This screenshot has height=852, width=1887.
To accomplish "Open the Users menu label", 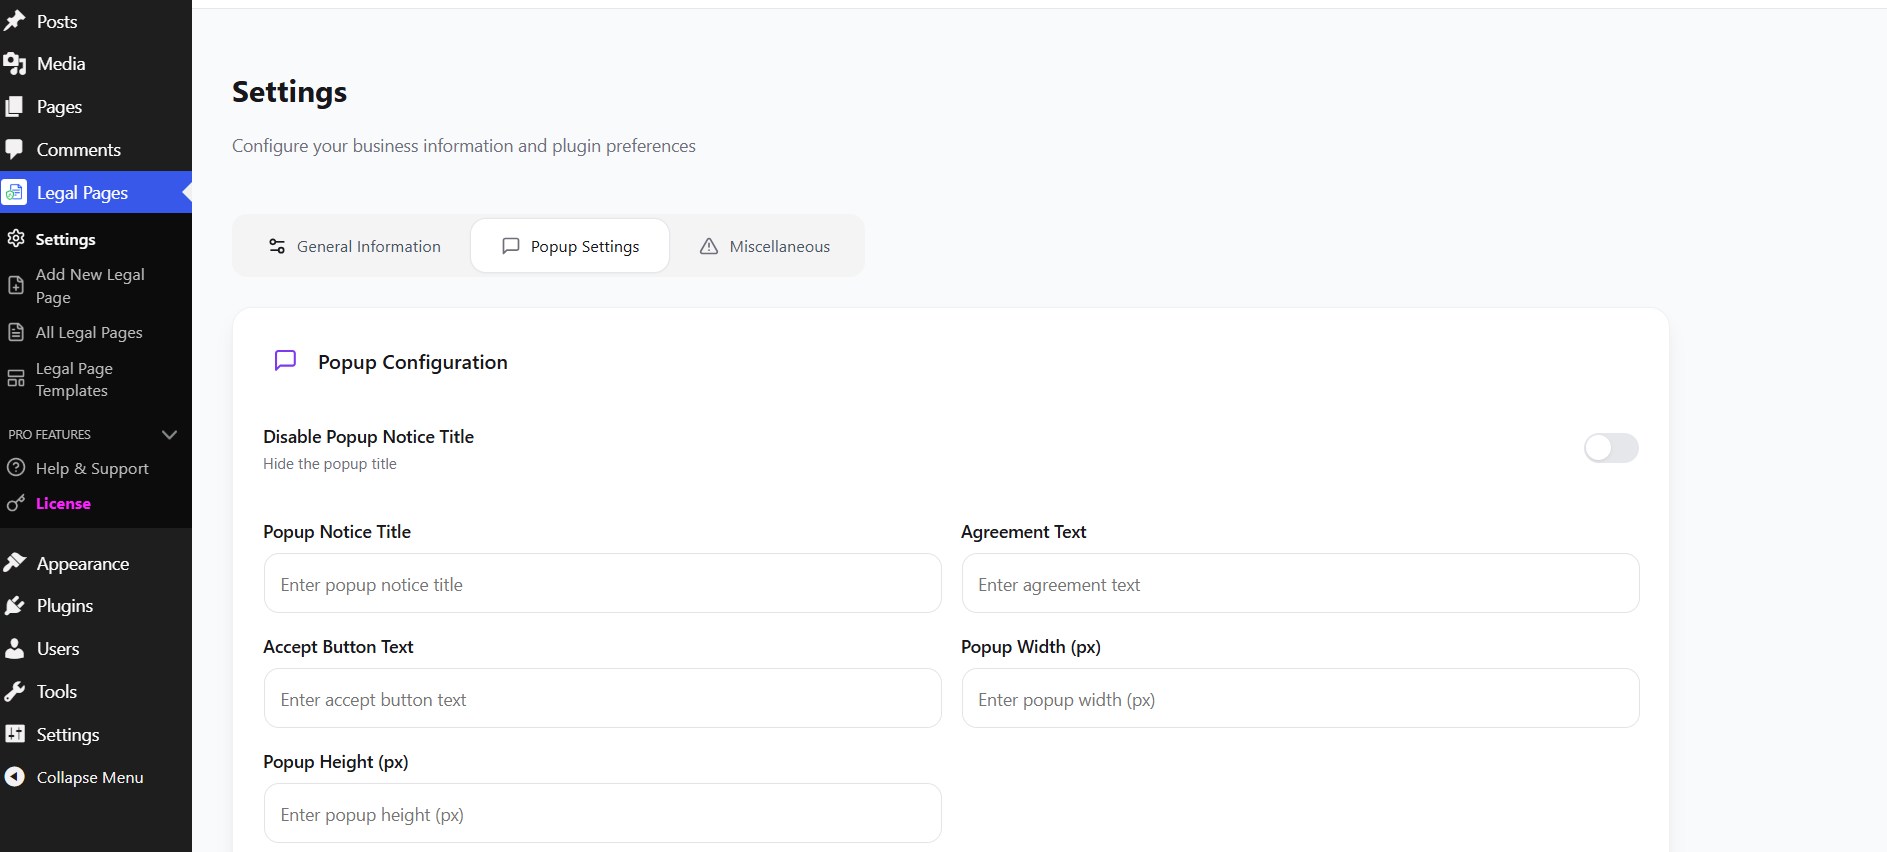I will point(58,649).
